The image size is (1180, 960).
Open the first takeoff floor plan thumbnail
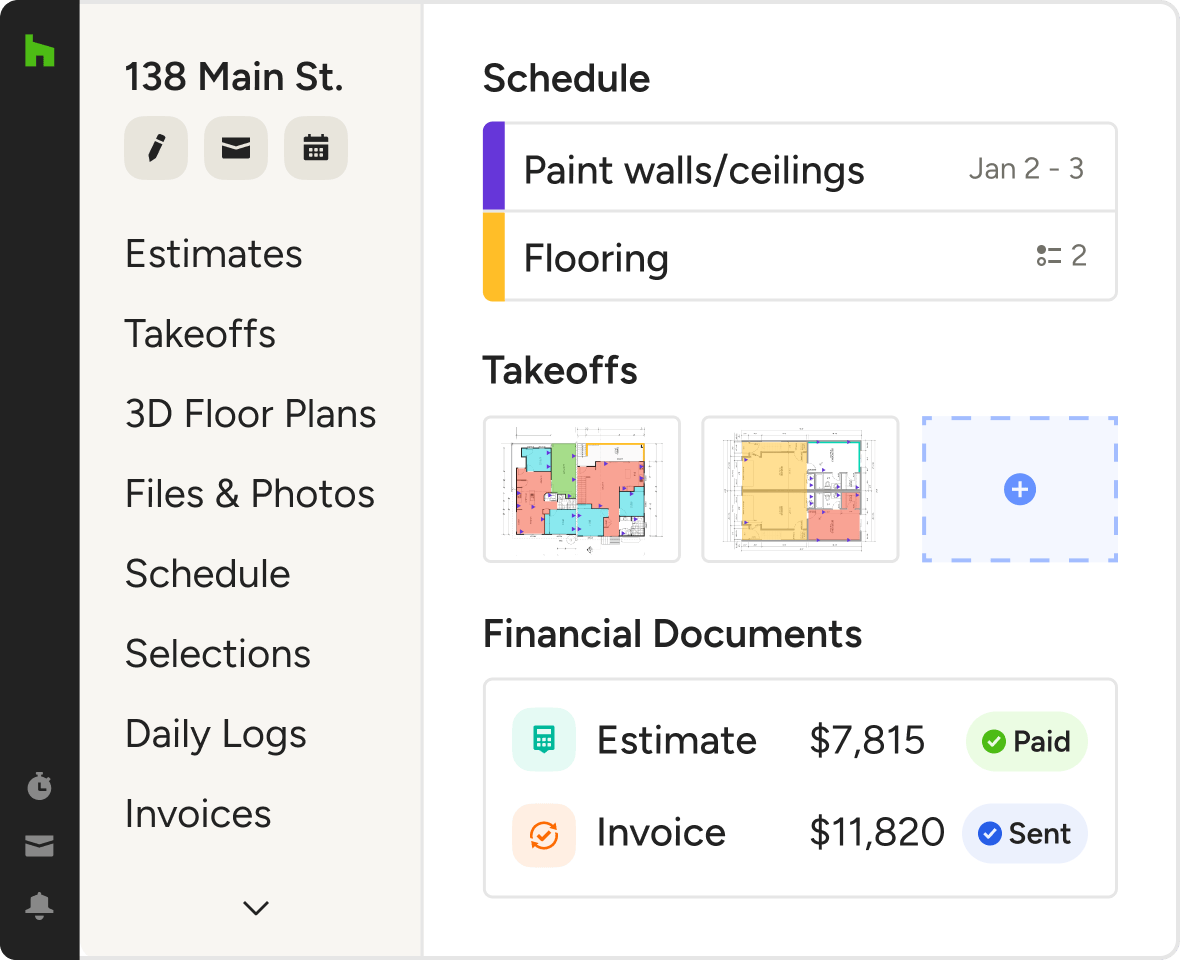pyautogui.click(x=581, y=490)
